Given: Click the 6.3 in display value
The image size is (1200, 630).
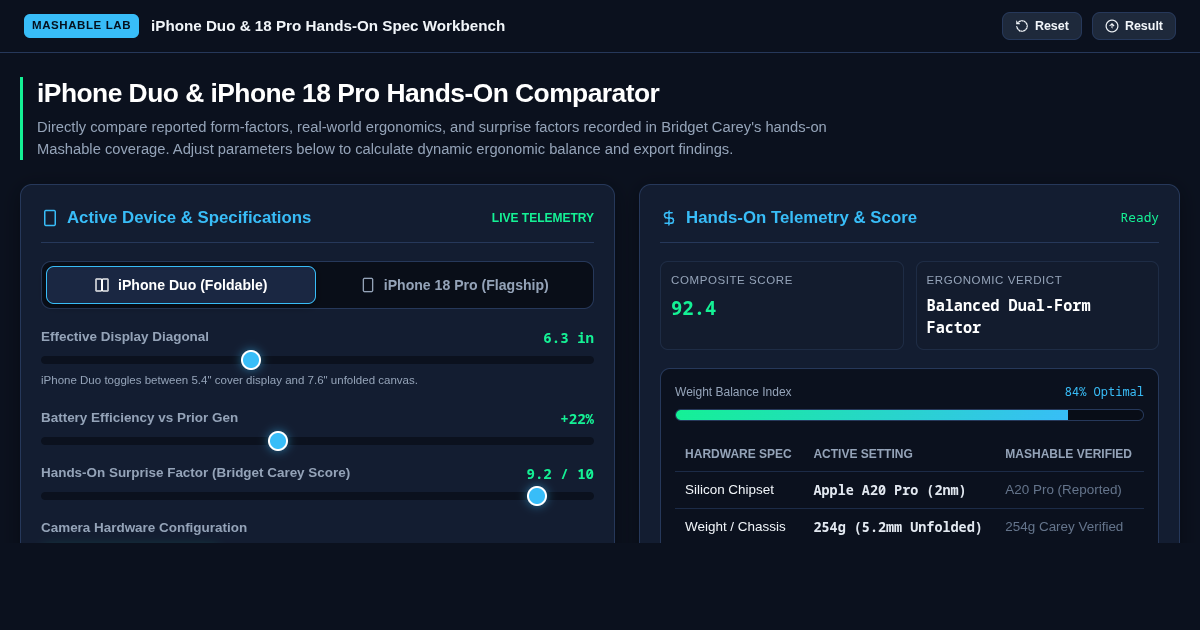Looking at the screenshot, I should [568, 338].
